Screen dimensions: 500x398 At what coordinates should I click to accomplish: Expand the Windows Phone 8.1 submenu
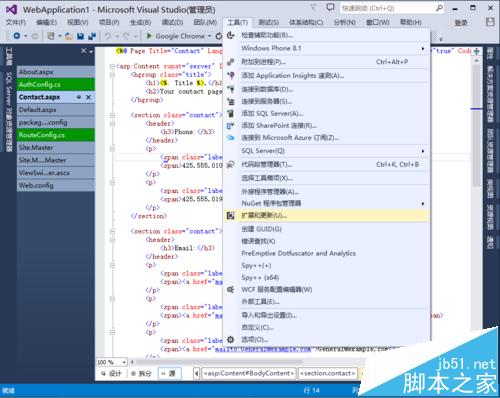(423, 49)
